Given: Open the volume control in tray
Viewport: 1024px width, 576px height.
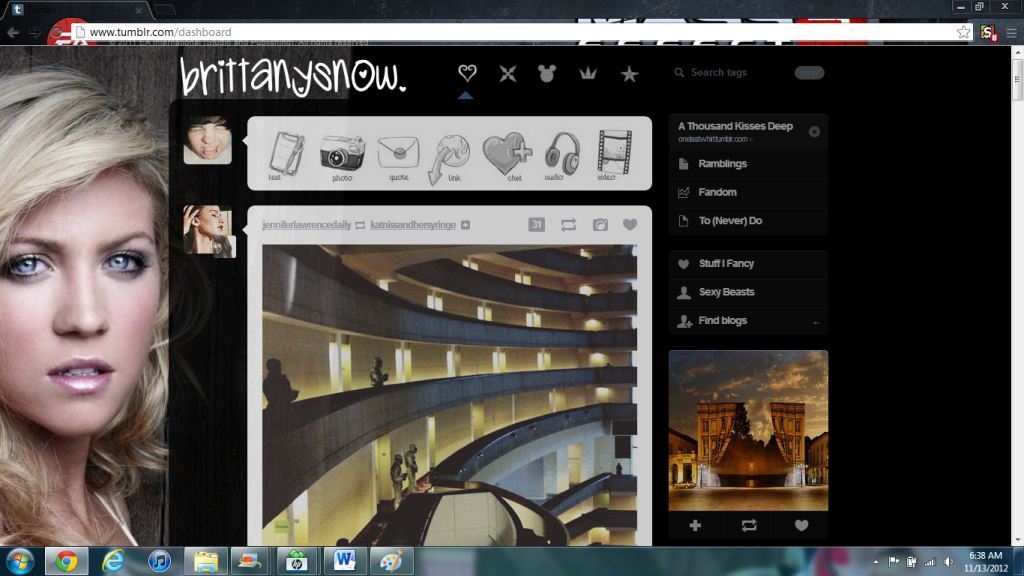Looking at the screenshot, I should [948, 562].
